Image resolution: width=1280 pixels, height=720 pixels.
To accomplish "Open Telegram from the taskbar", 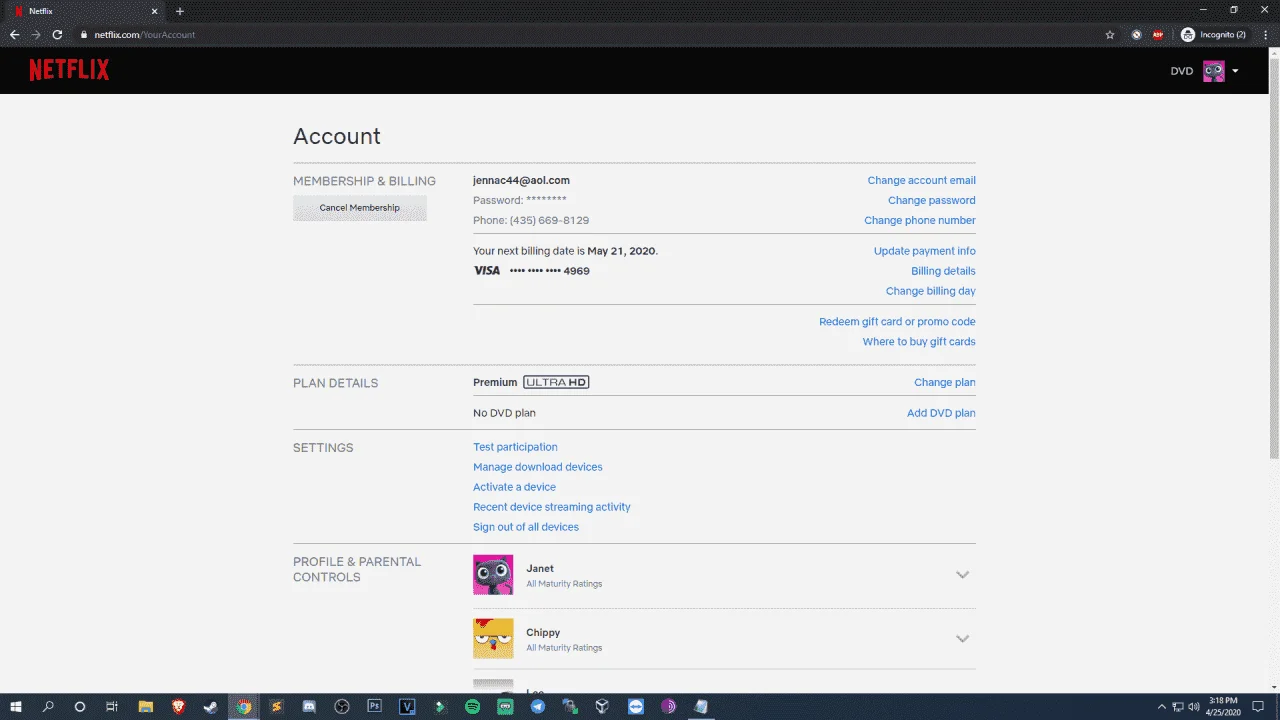I will [x=538, y=706].
